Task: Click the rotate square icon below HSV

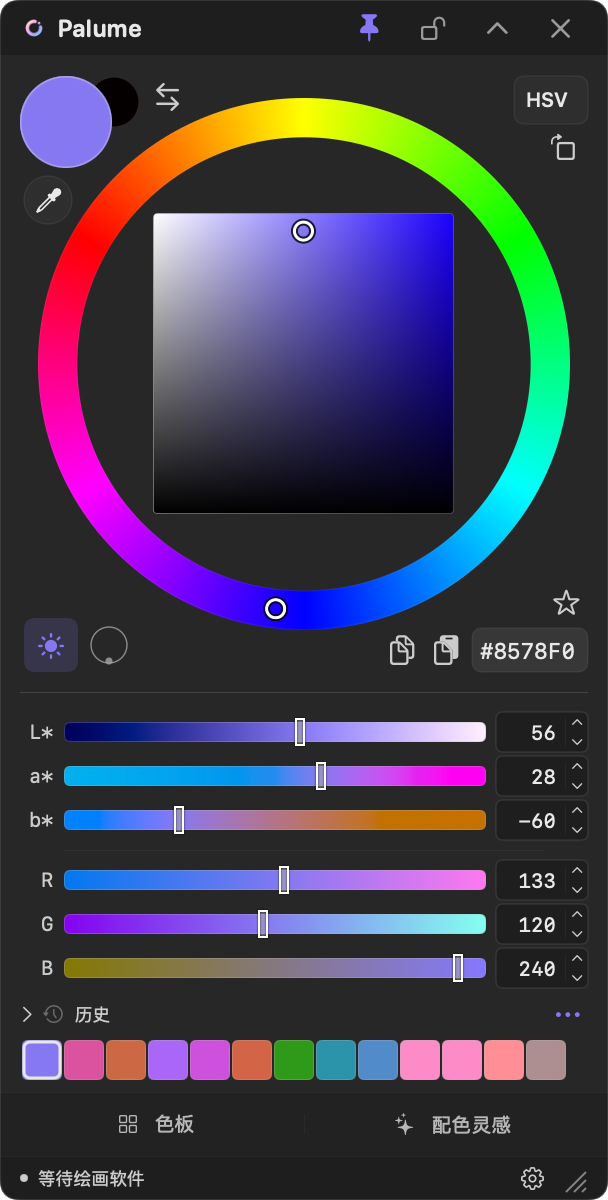Action: [x=563, y=148]
